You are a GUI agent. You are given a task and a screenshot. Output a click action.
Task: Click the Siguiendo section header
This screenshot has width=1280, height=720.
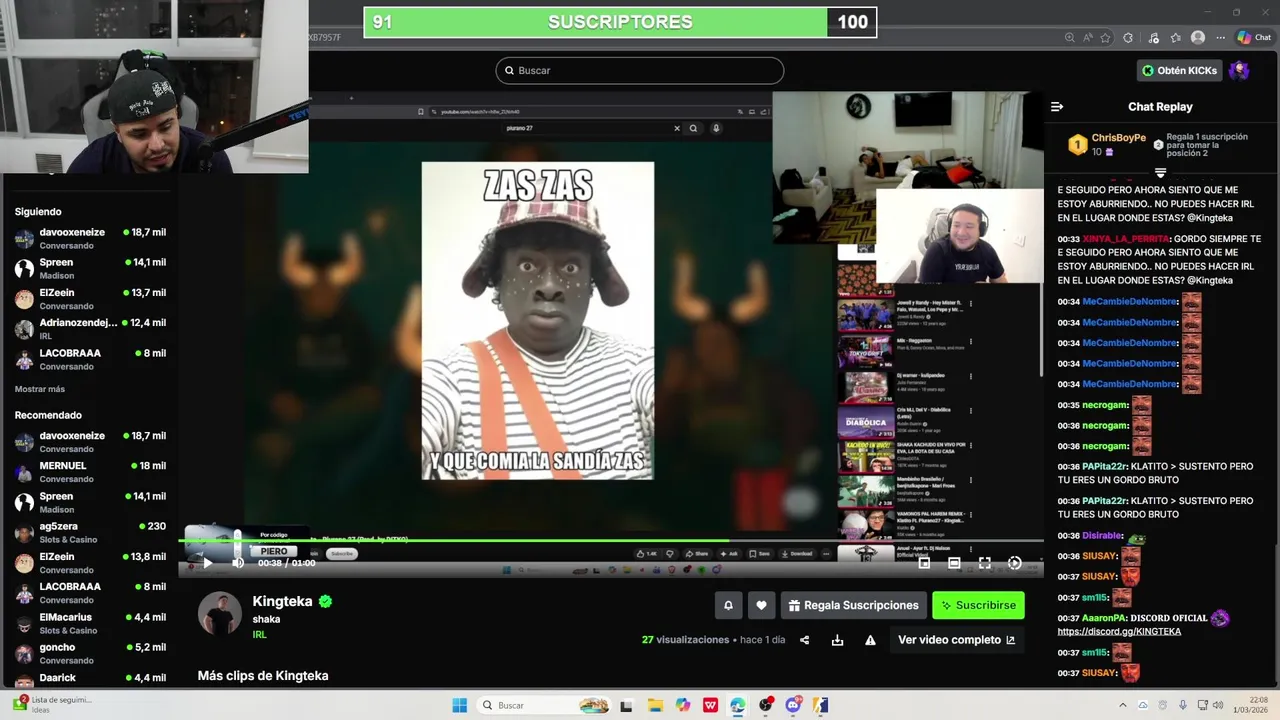click(x=38, y=212)
